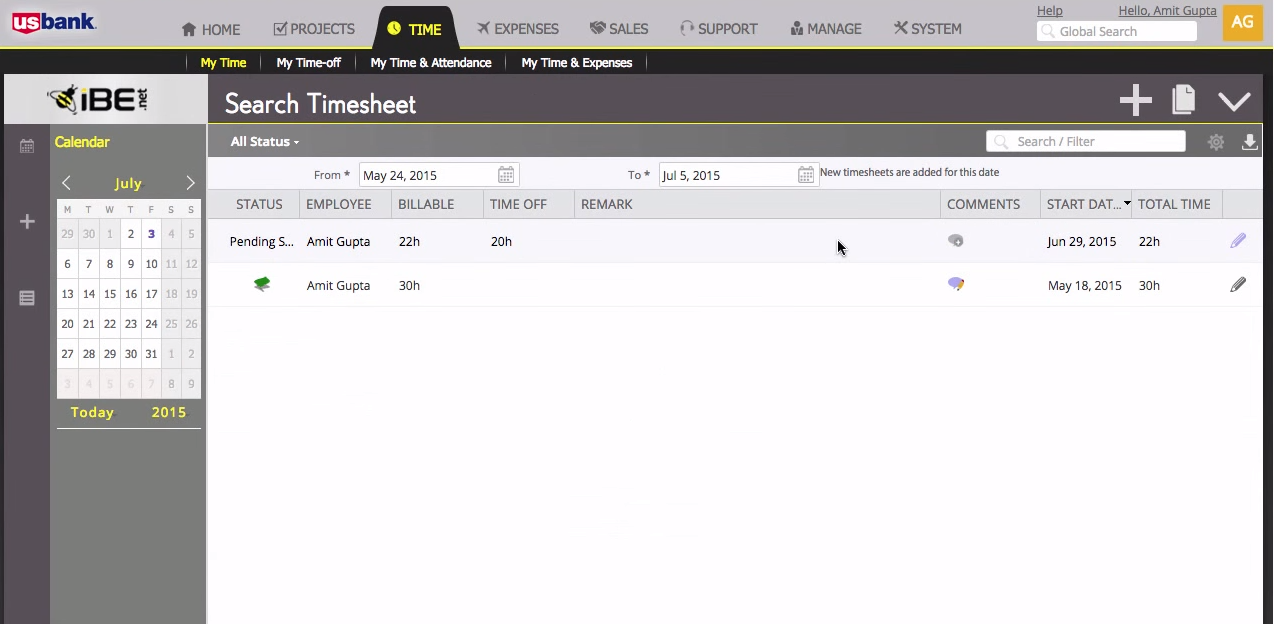Click the download export icon

[x=1249, y=142]
